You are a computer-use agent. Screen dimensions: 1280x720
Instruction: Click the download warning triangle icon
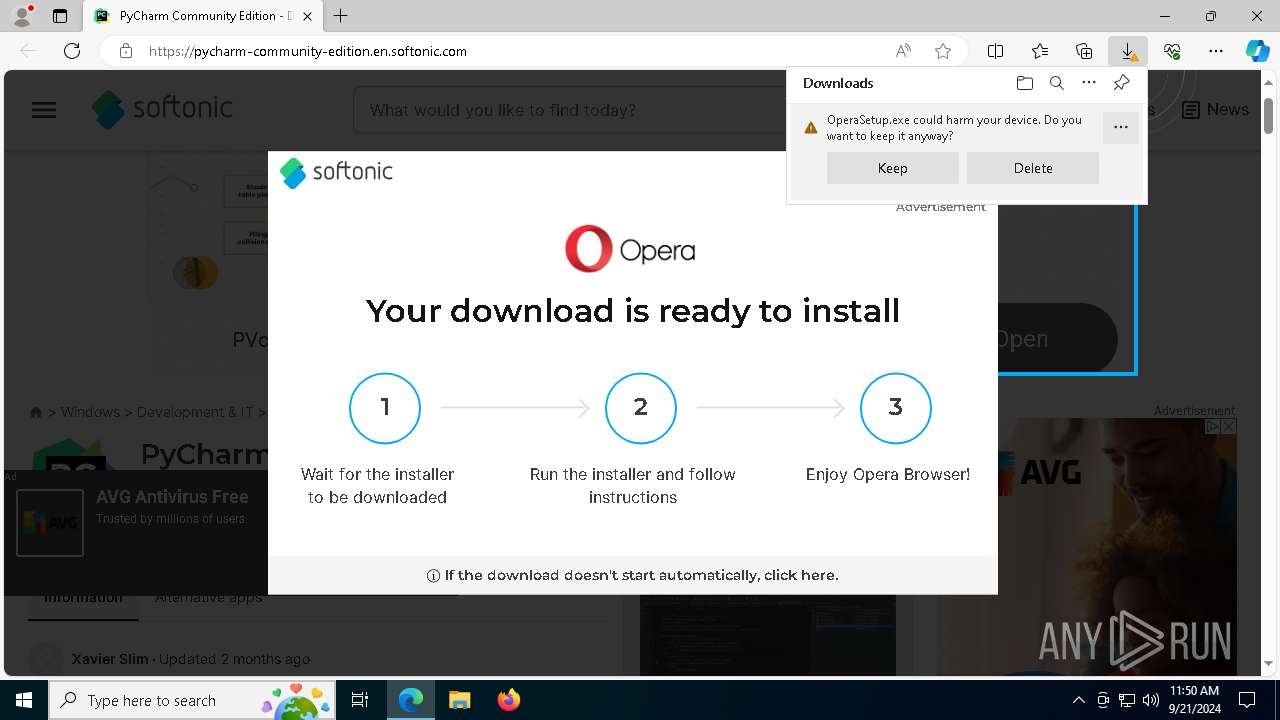coord(811,128)
